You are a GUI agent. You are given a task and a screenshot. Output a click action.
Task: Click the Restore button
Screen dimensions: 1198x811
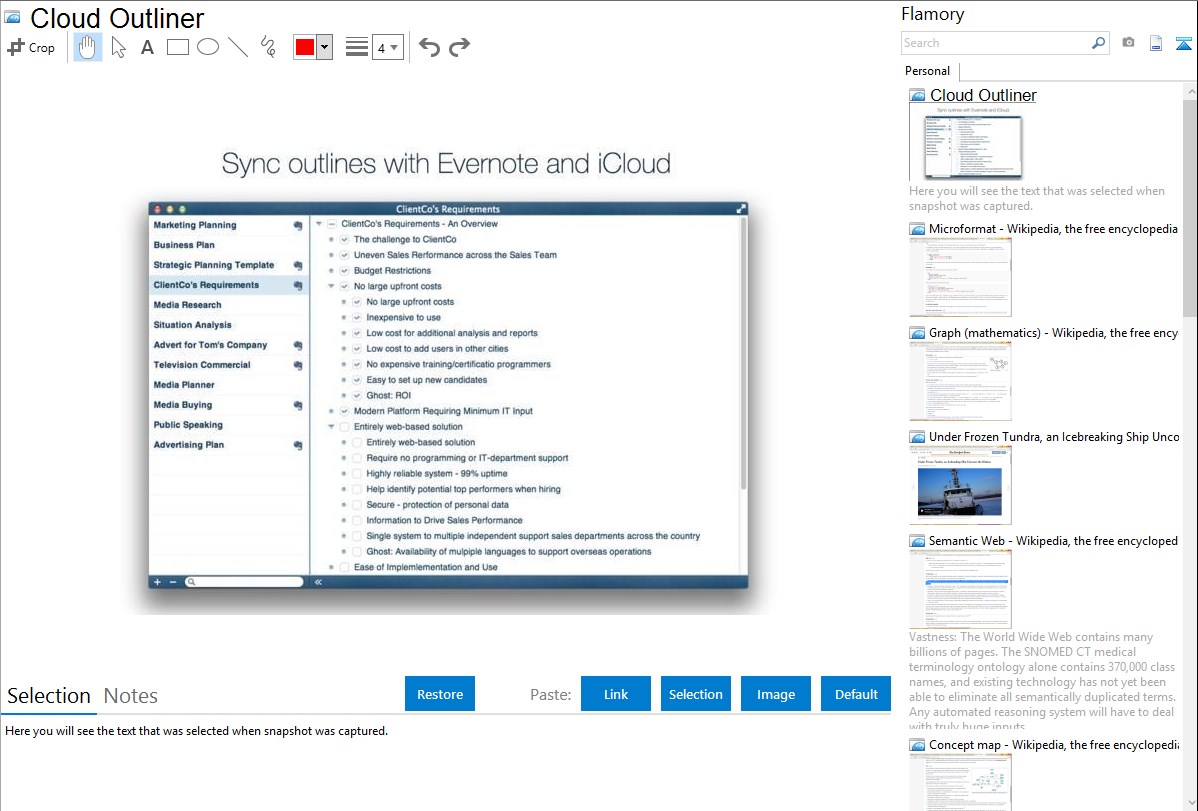click(x=440, y=694)
